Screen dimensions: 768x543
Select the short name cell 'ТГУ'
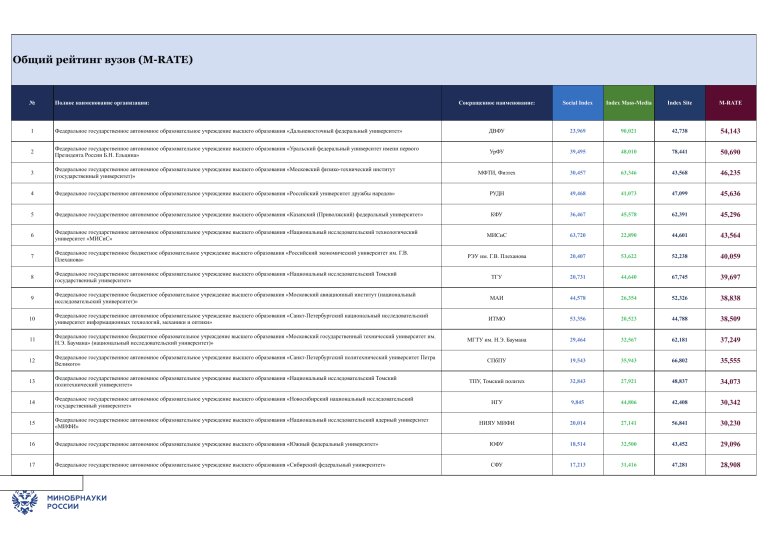click(497, 277)
